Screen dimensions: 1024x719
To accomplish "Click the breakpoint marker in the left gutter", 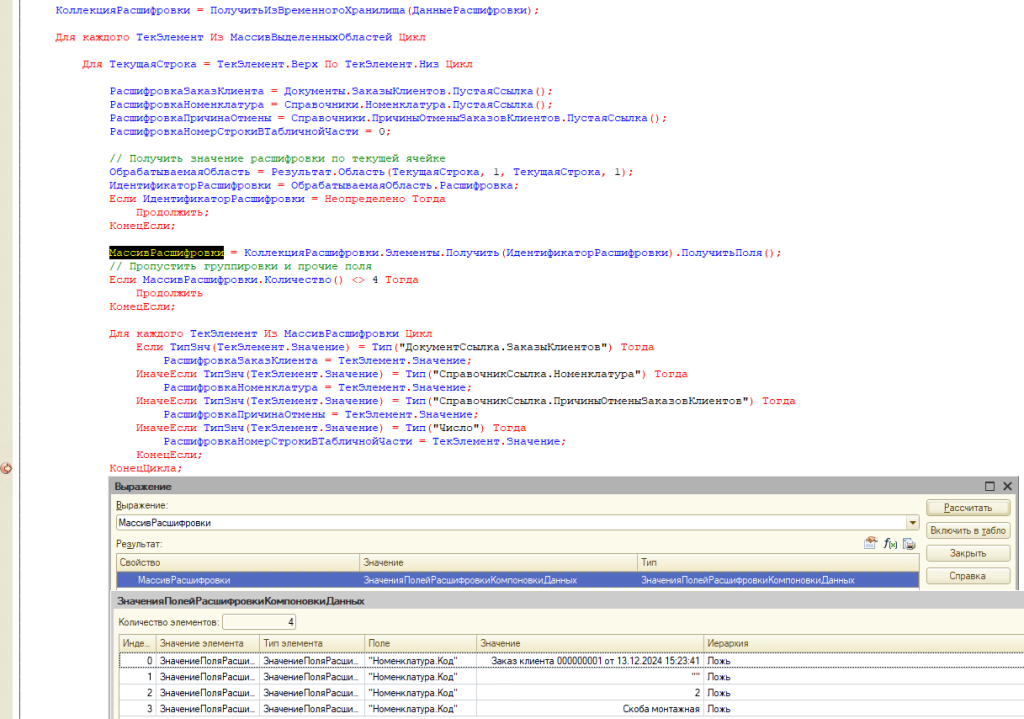I will pos(6,468).
